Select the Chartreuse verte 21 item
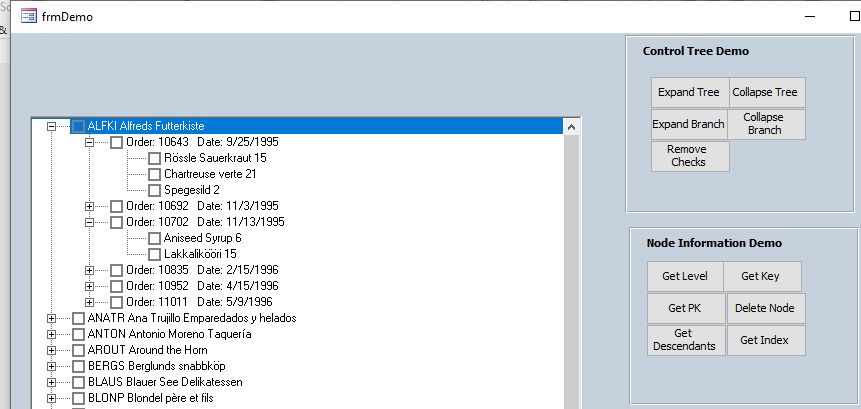Viewport: 861px width, 409px height. pos(210,174)
